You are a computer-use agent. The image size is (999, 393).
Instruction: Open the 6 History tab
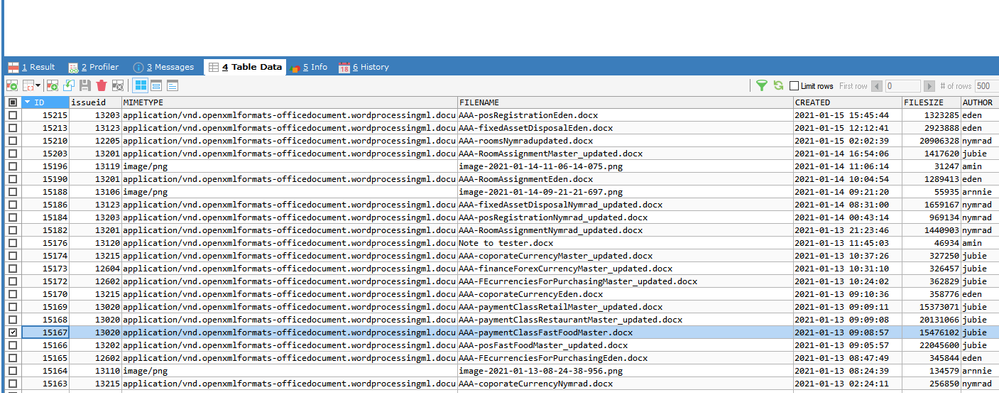pos(364,67)
